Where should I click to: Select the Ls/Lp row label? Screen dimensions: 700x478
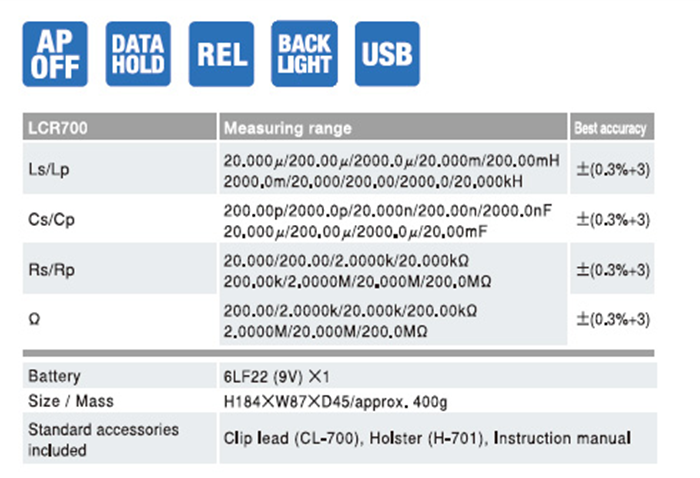47,169
